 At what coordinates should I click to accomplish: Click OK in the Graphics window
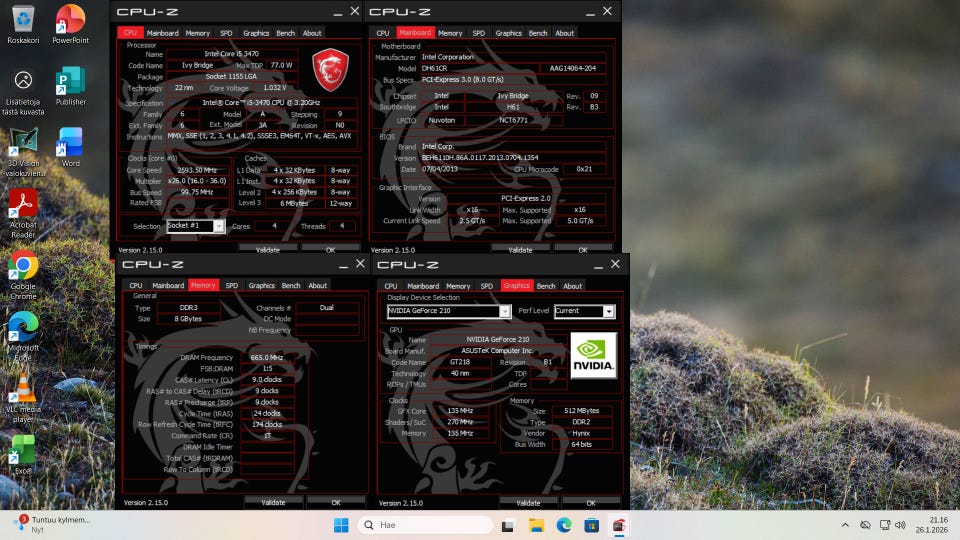[x=591, y=503]
